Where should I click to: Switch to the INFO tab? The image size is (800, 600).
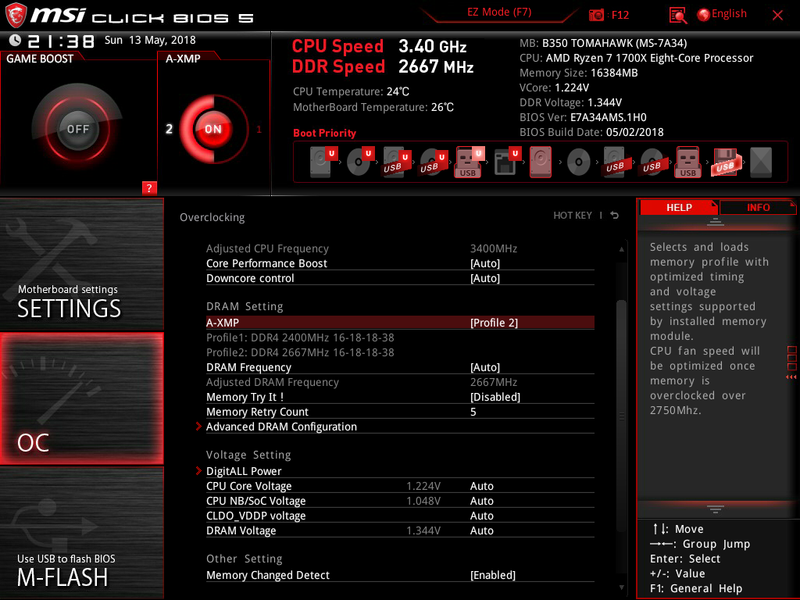(x=758, y=207)
